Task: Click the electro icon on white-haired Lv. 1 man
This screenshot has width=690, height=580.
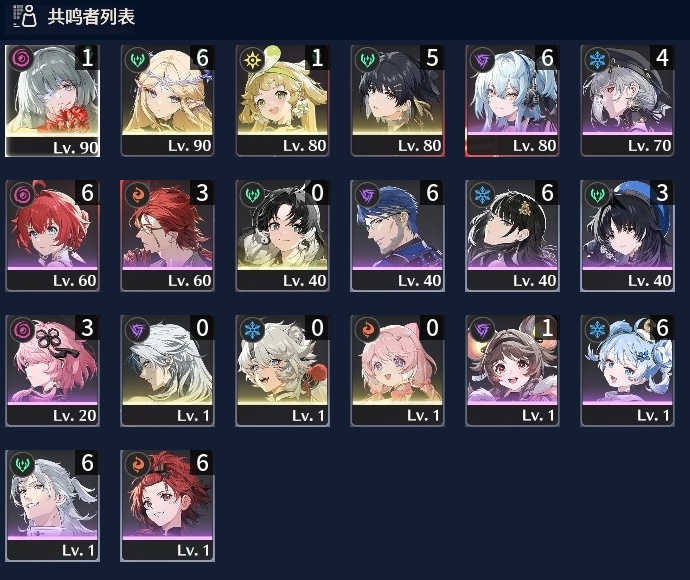Action: point(137,330)
